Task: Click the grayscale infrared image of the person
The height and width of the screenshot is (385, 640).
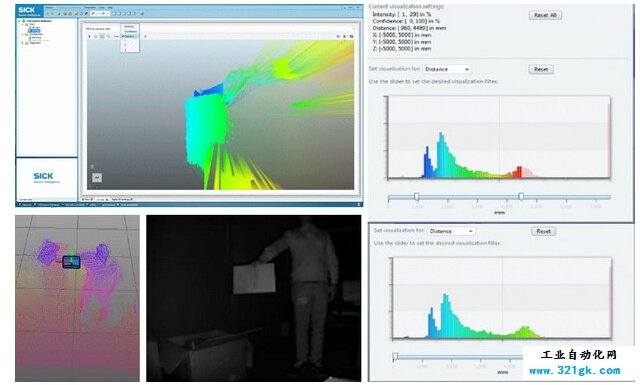Action: click(x=253, y=298)
